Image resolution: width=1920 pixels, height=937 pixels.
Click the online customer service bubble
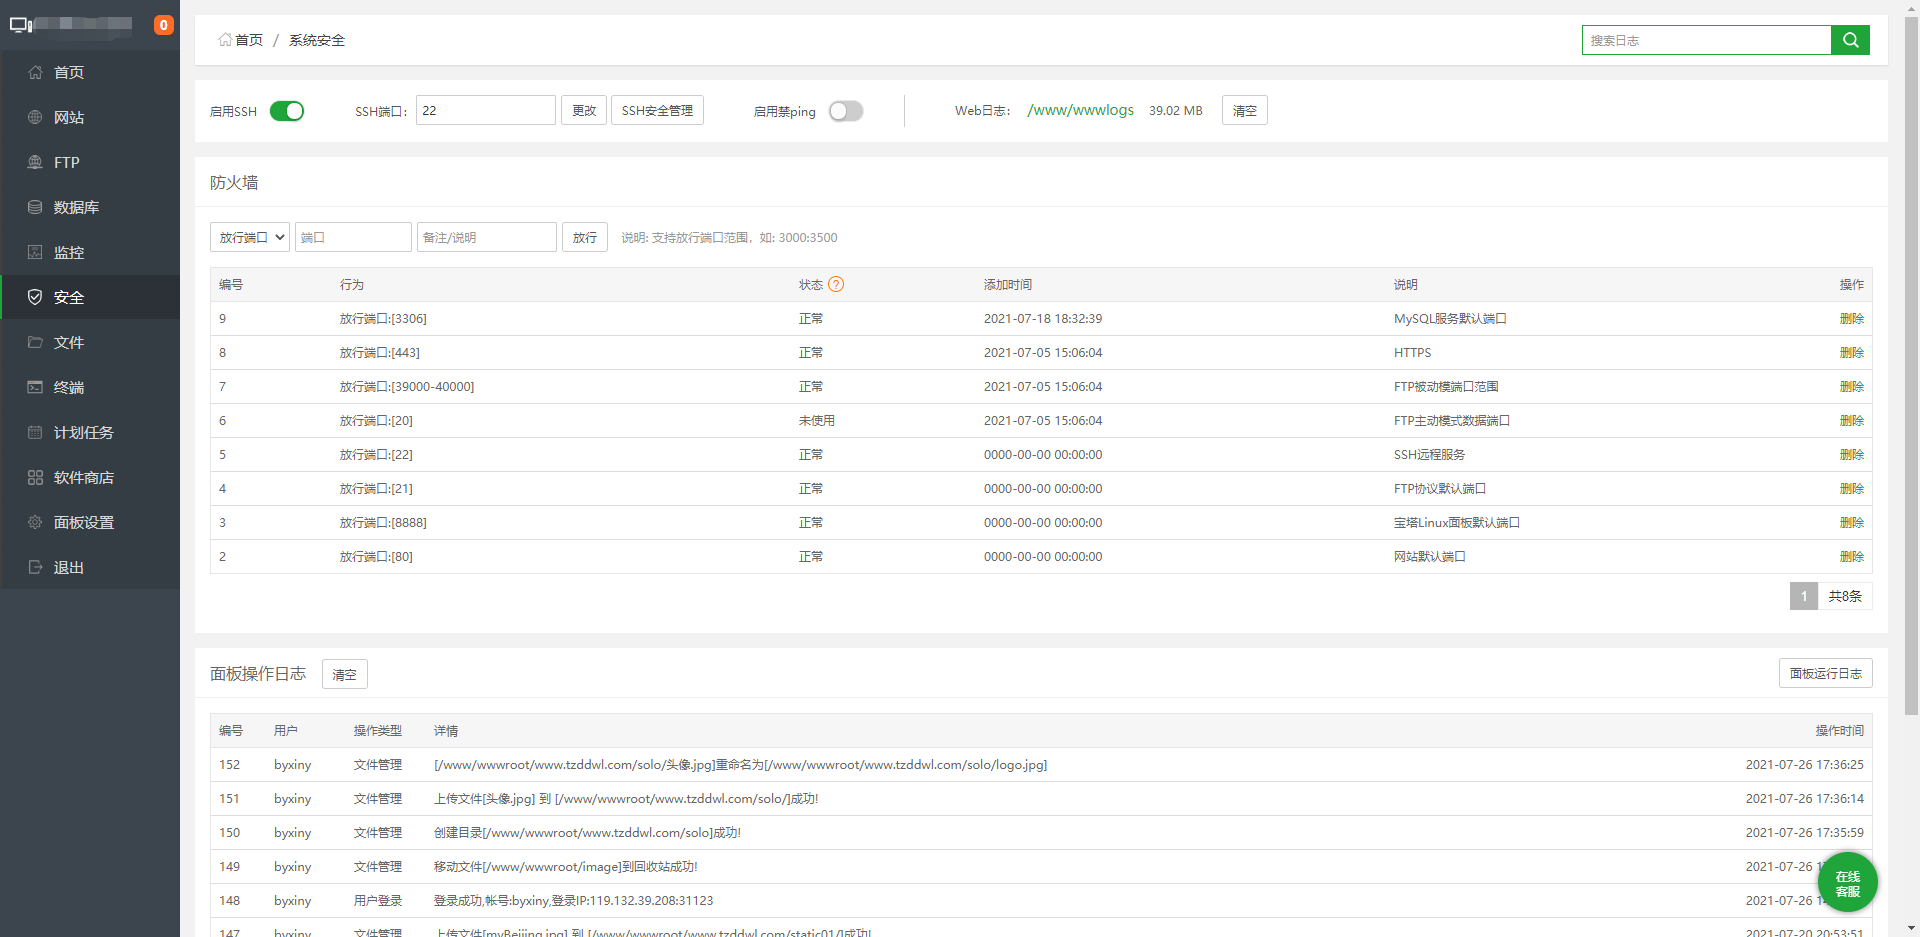click(x=1847, y=883)
